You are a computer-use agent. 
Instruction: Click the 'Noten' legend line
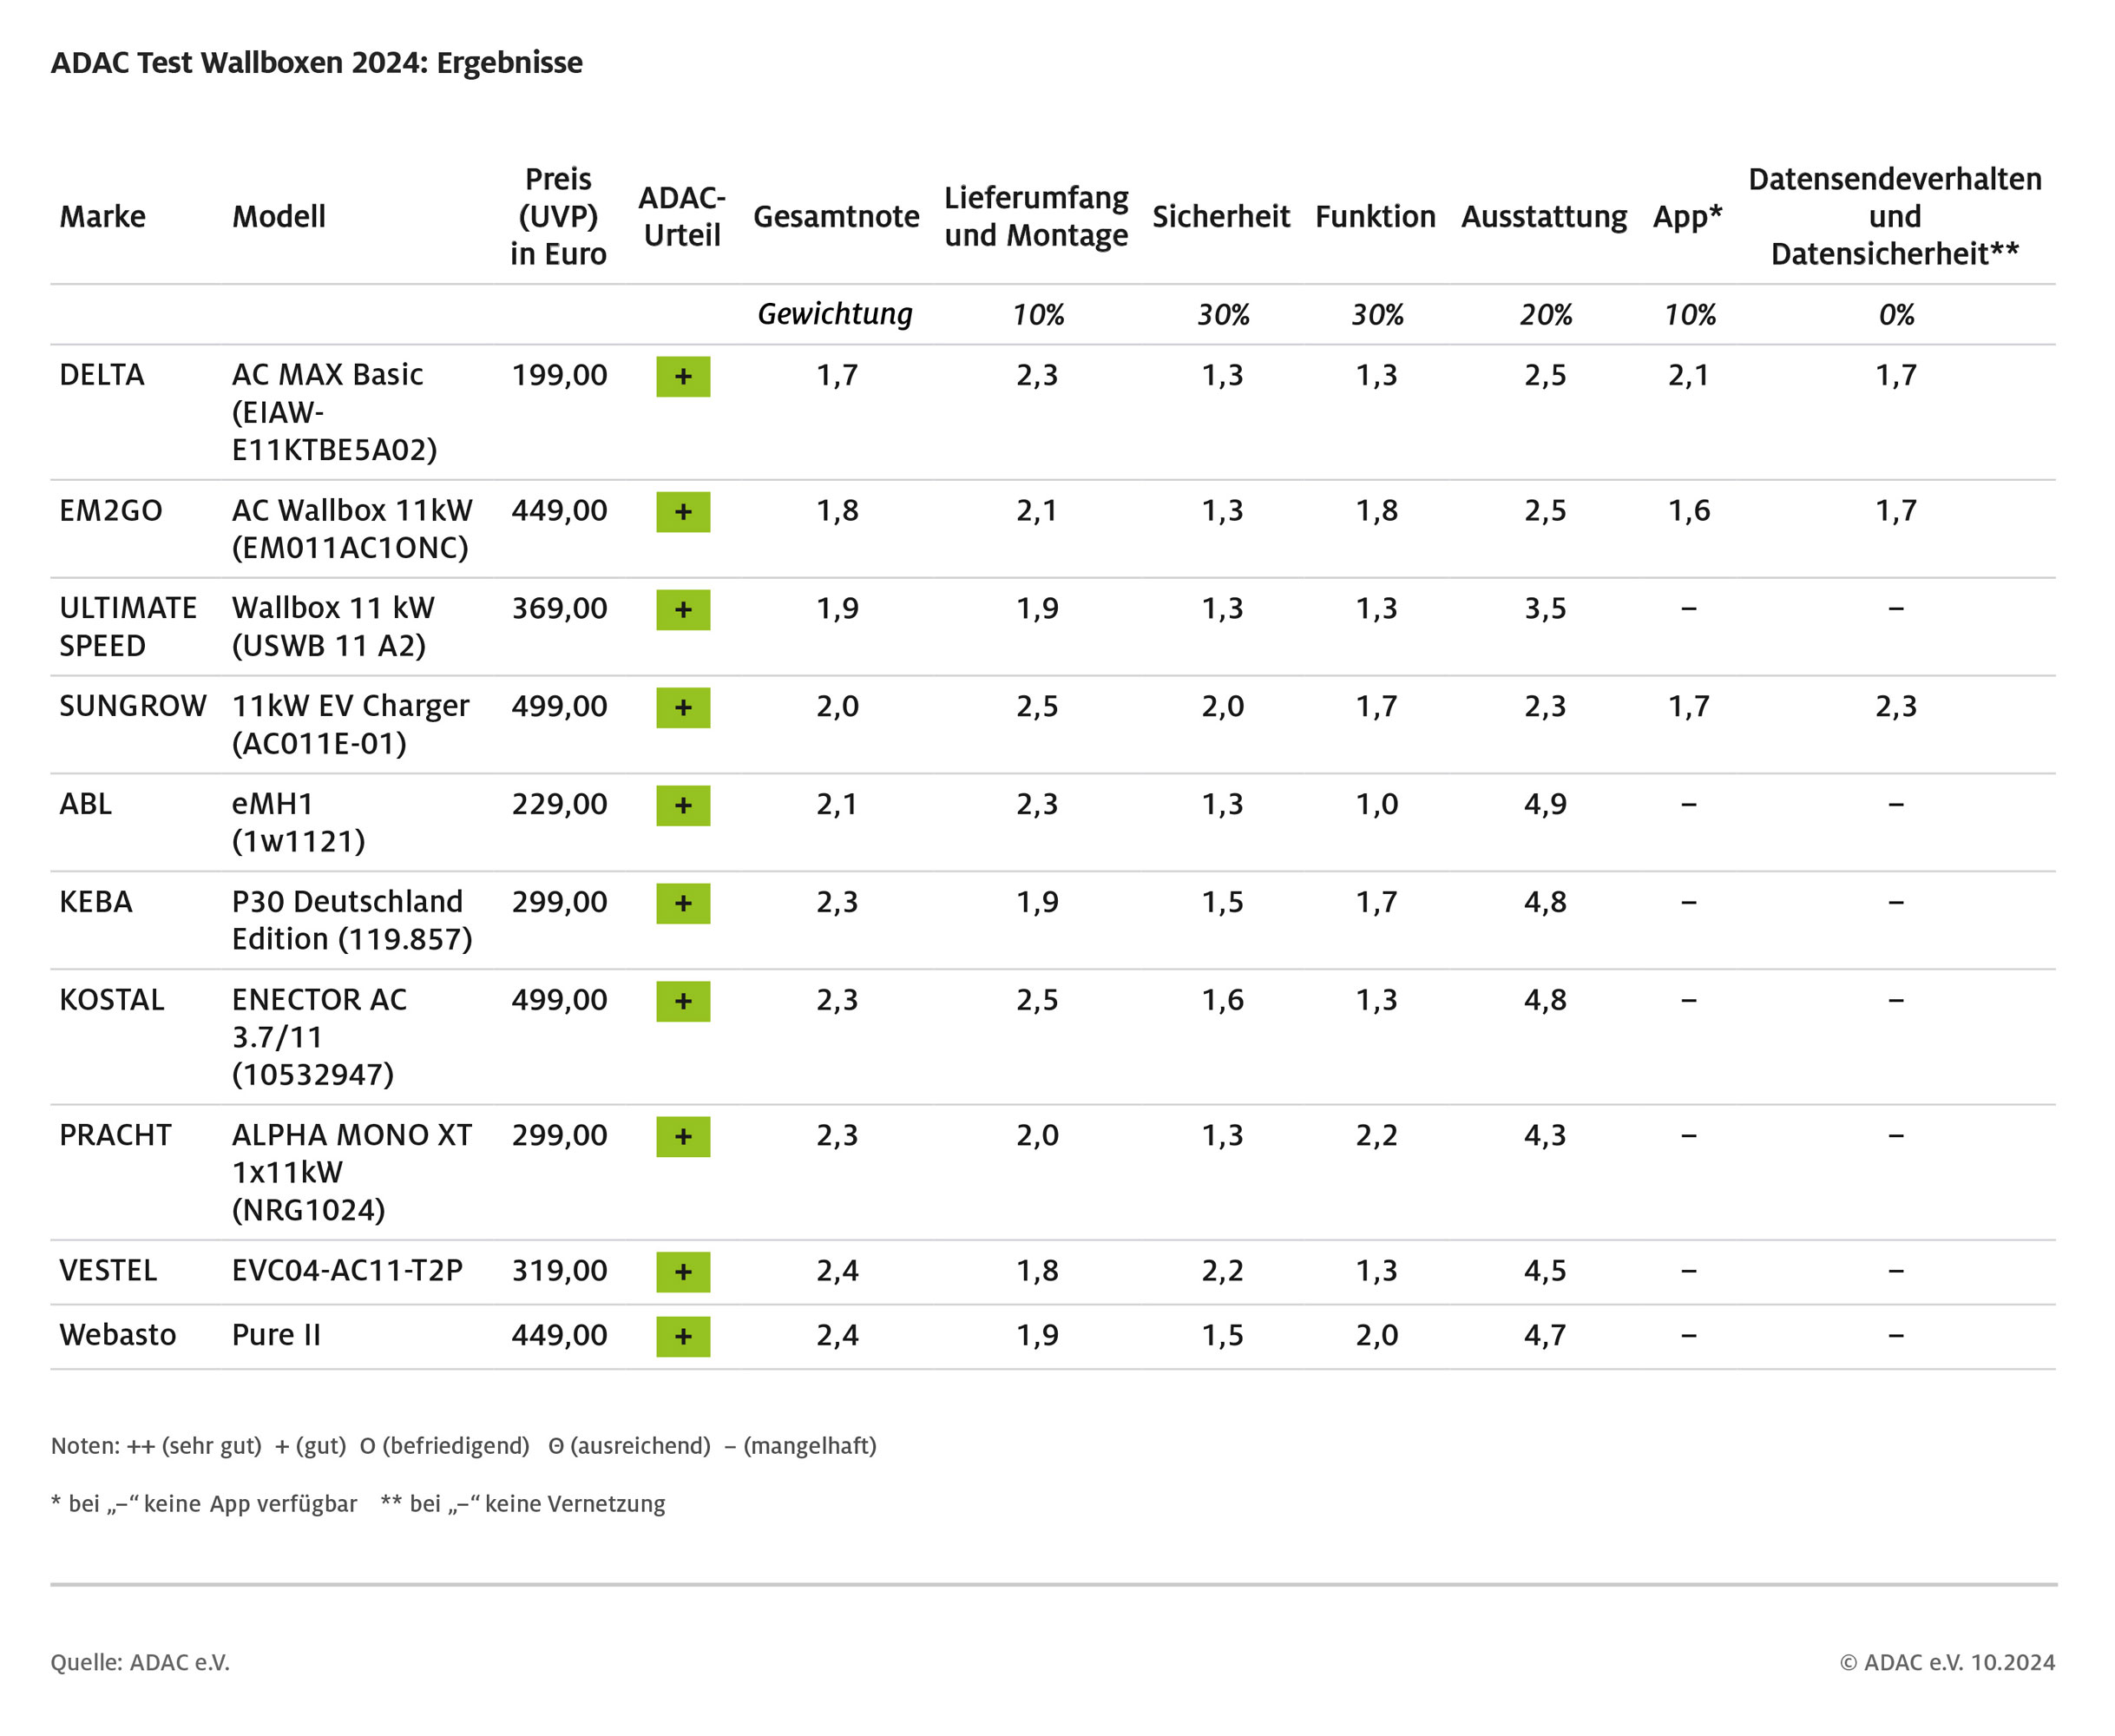tap(464, 1446)
